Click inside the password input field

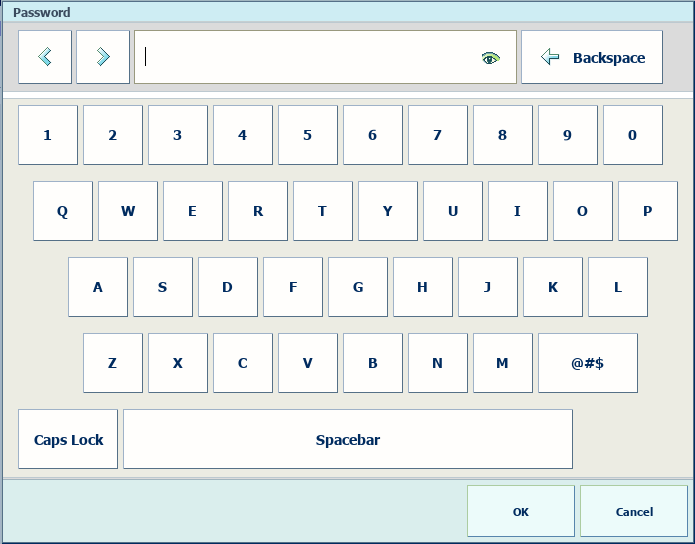310,57
